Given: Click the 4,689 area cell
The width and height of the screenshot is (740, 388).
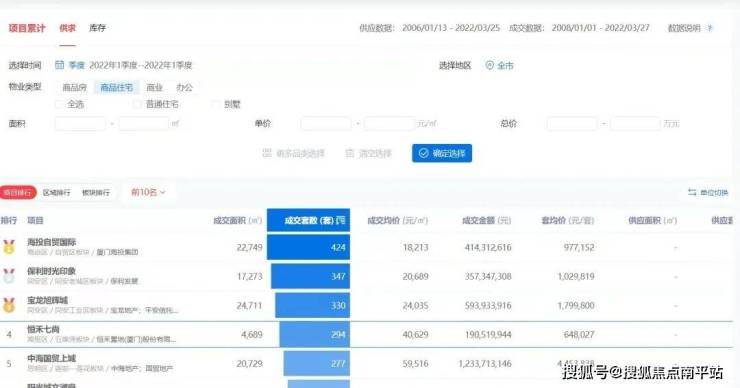Looking at the screenshot, I should point(252,335).
